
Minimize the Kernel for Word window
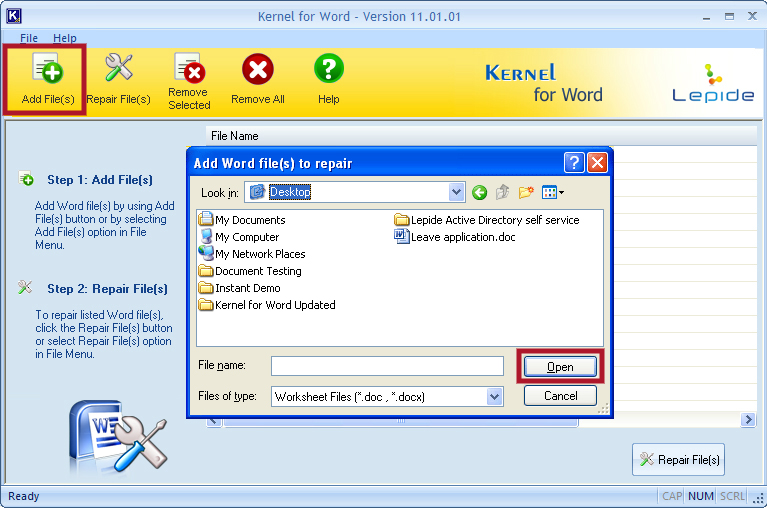(706, 17)
